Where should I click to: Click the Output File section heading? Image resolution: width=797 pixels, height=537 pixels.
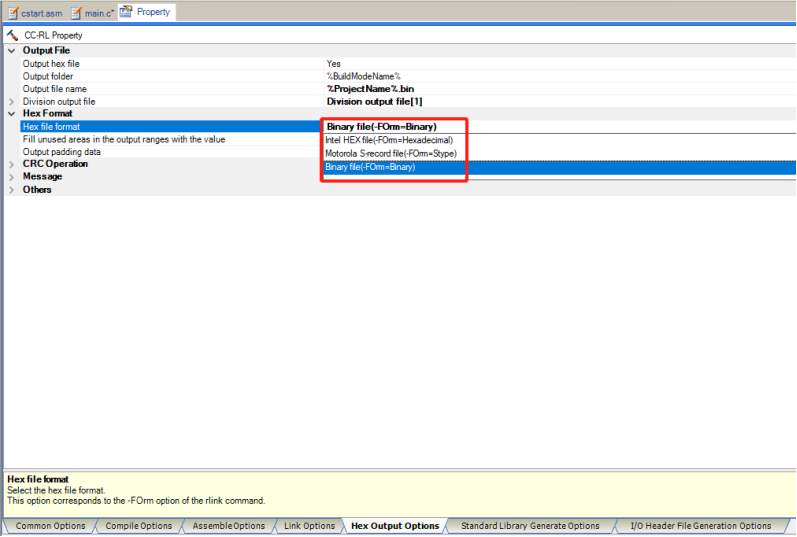click(46, 50)
